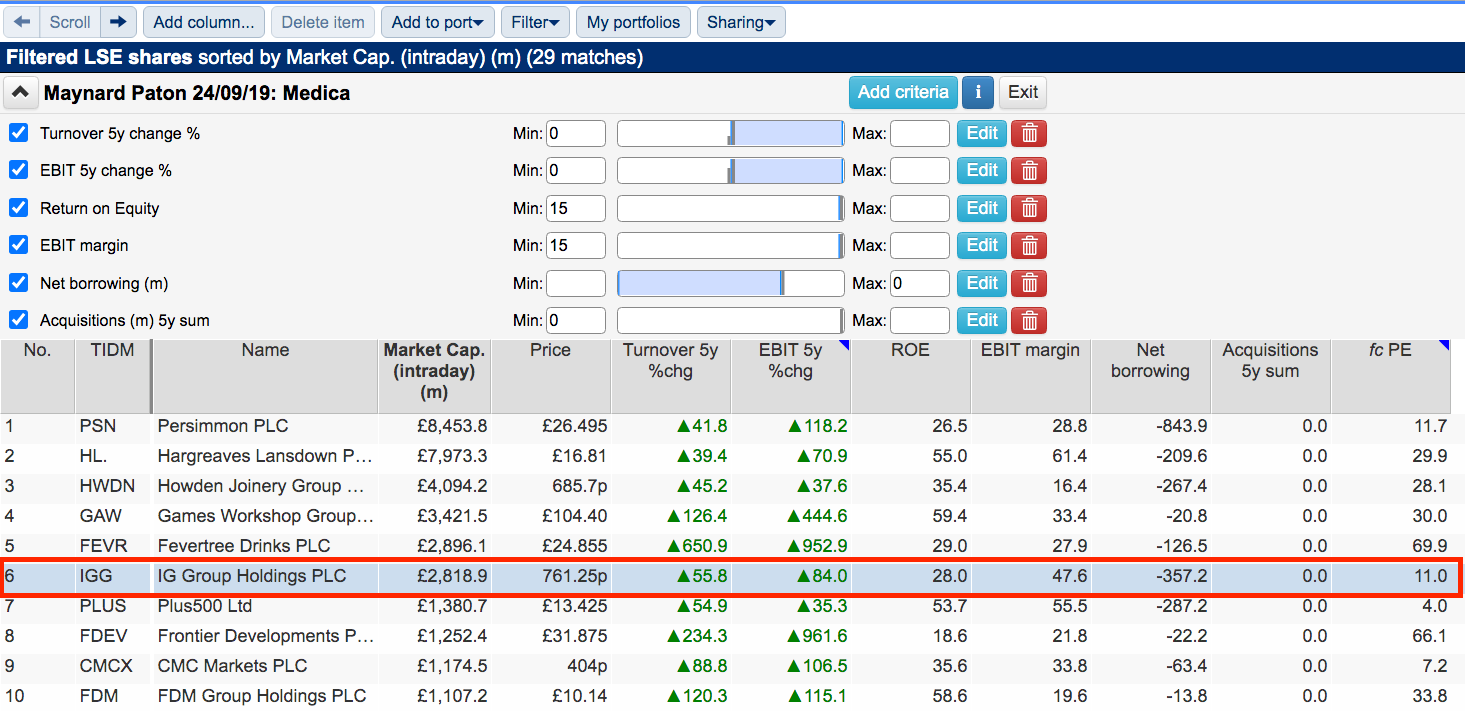Open the Add to port dropdown
1465x711 pixels.
(438, 22)
